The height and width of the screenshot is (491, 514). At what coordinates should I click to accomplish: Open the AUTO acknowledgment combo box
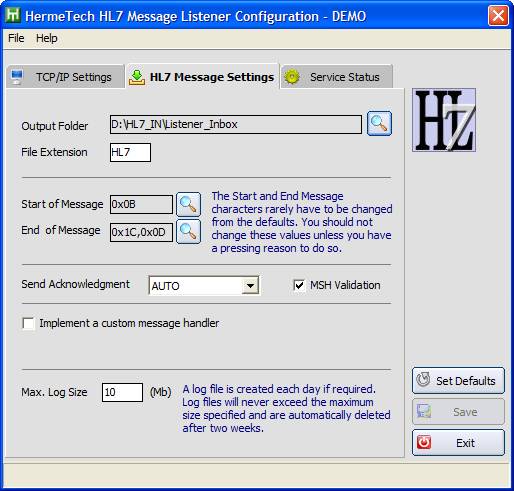coord(204,286)
